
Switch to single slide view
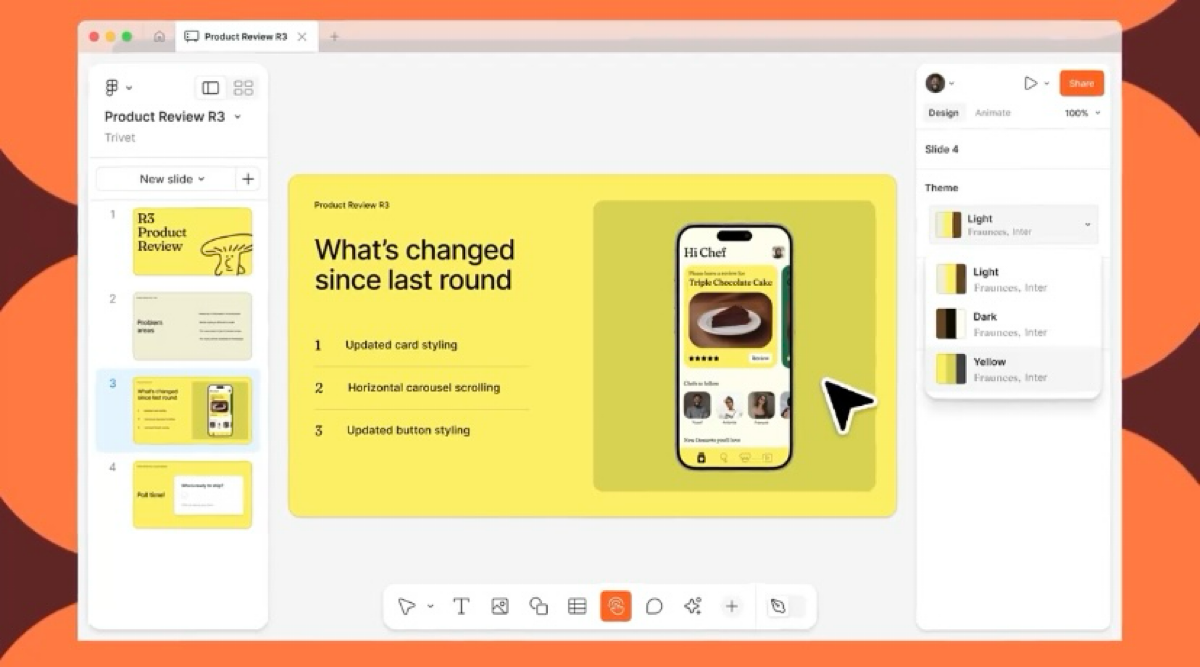[210, 88]
